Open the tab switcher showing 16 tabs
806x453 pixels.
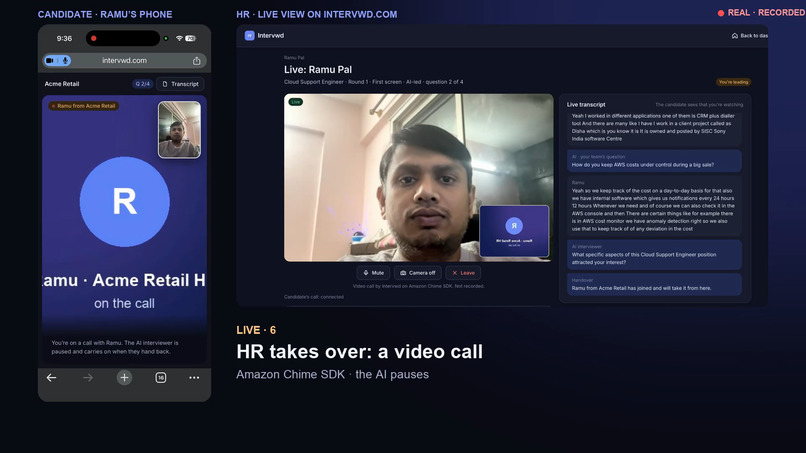160,377
